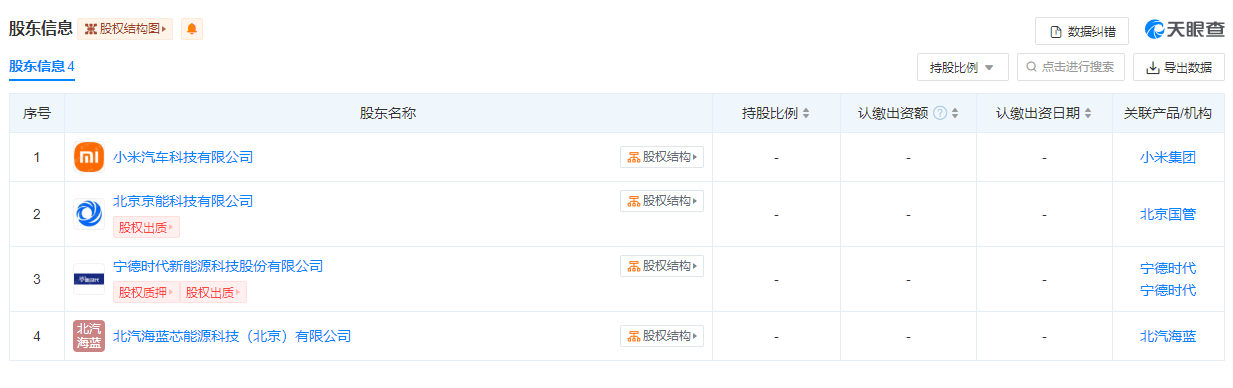Expand 股权结构 for 宁德时代新能源科技
The width and height of the screenshot is (1233, 388).
click(662, 266)
